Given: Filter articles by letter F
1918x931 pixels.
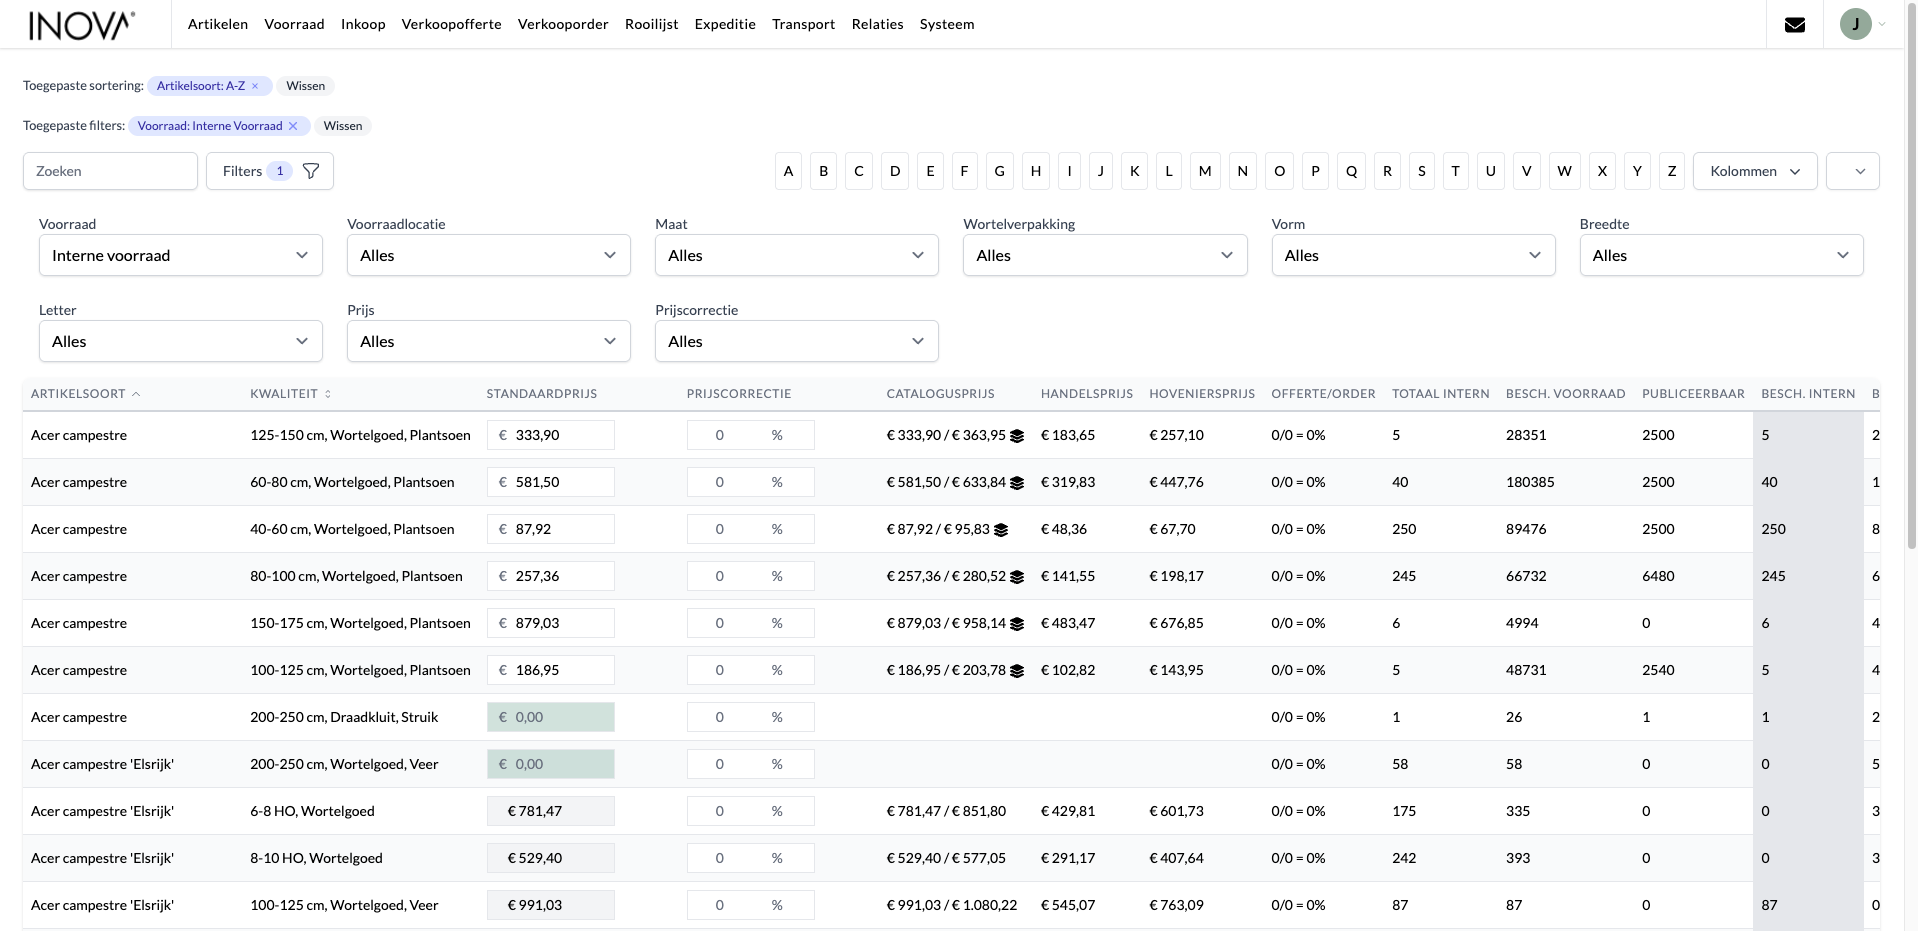Looking at the screenshot, I should click(x=964, y=171).
